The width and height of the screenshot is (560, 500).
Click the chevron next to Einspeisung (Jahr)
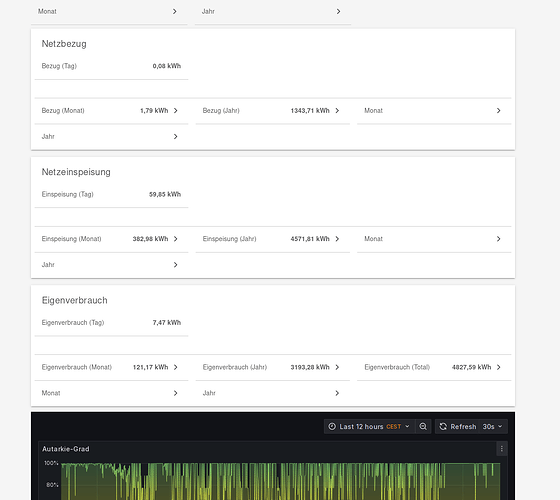[337, 239]
